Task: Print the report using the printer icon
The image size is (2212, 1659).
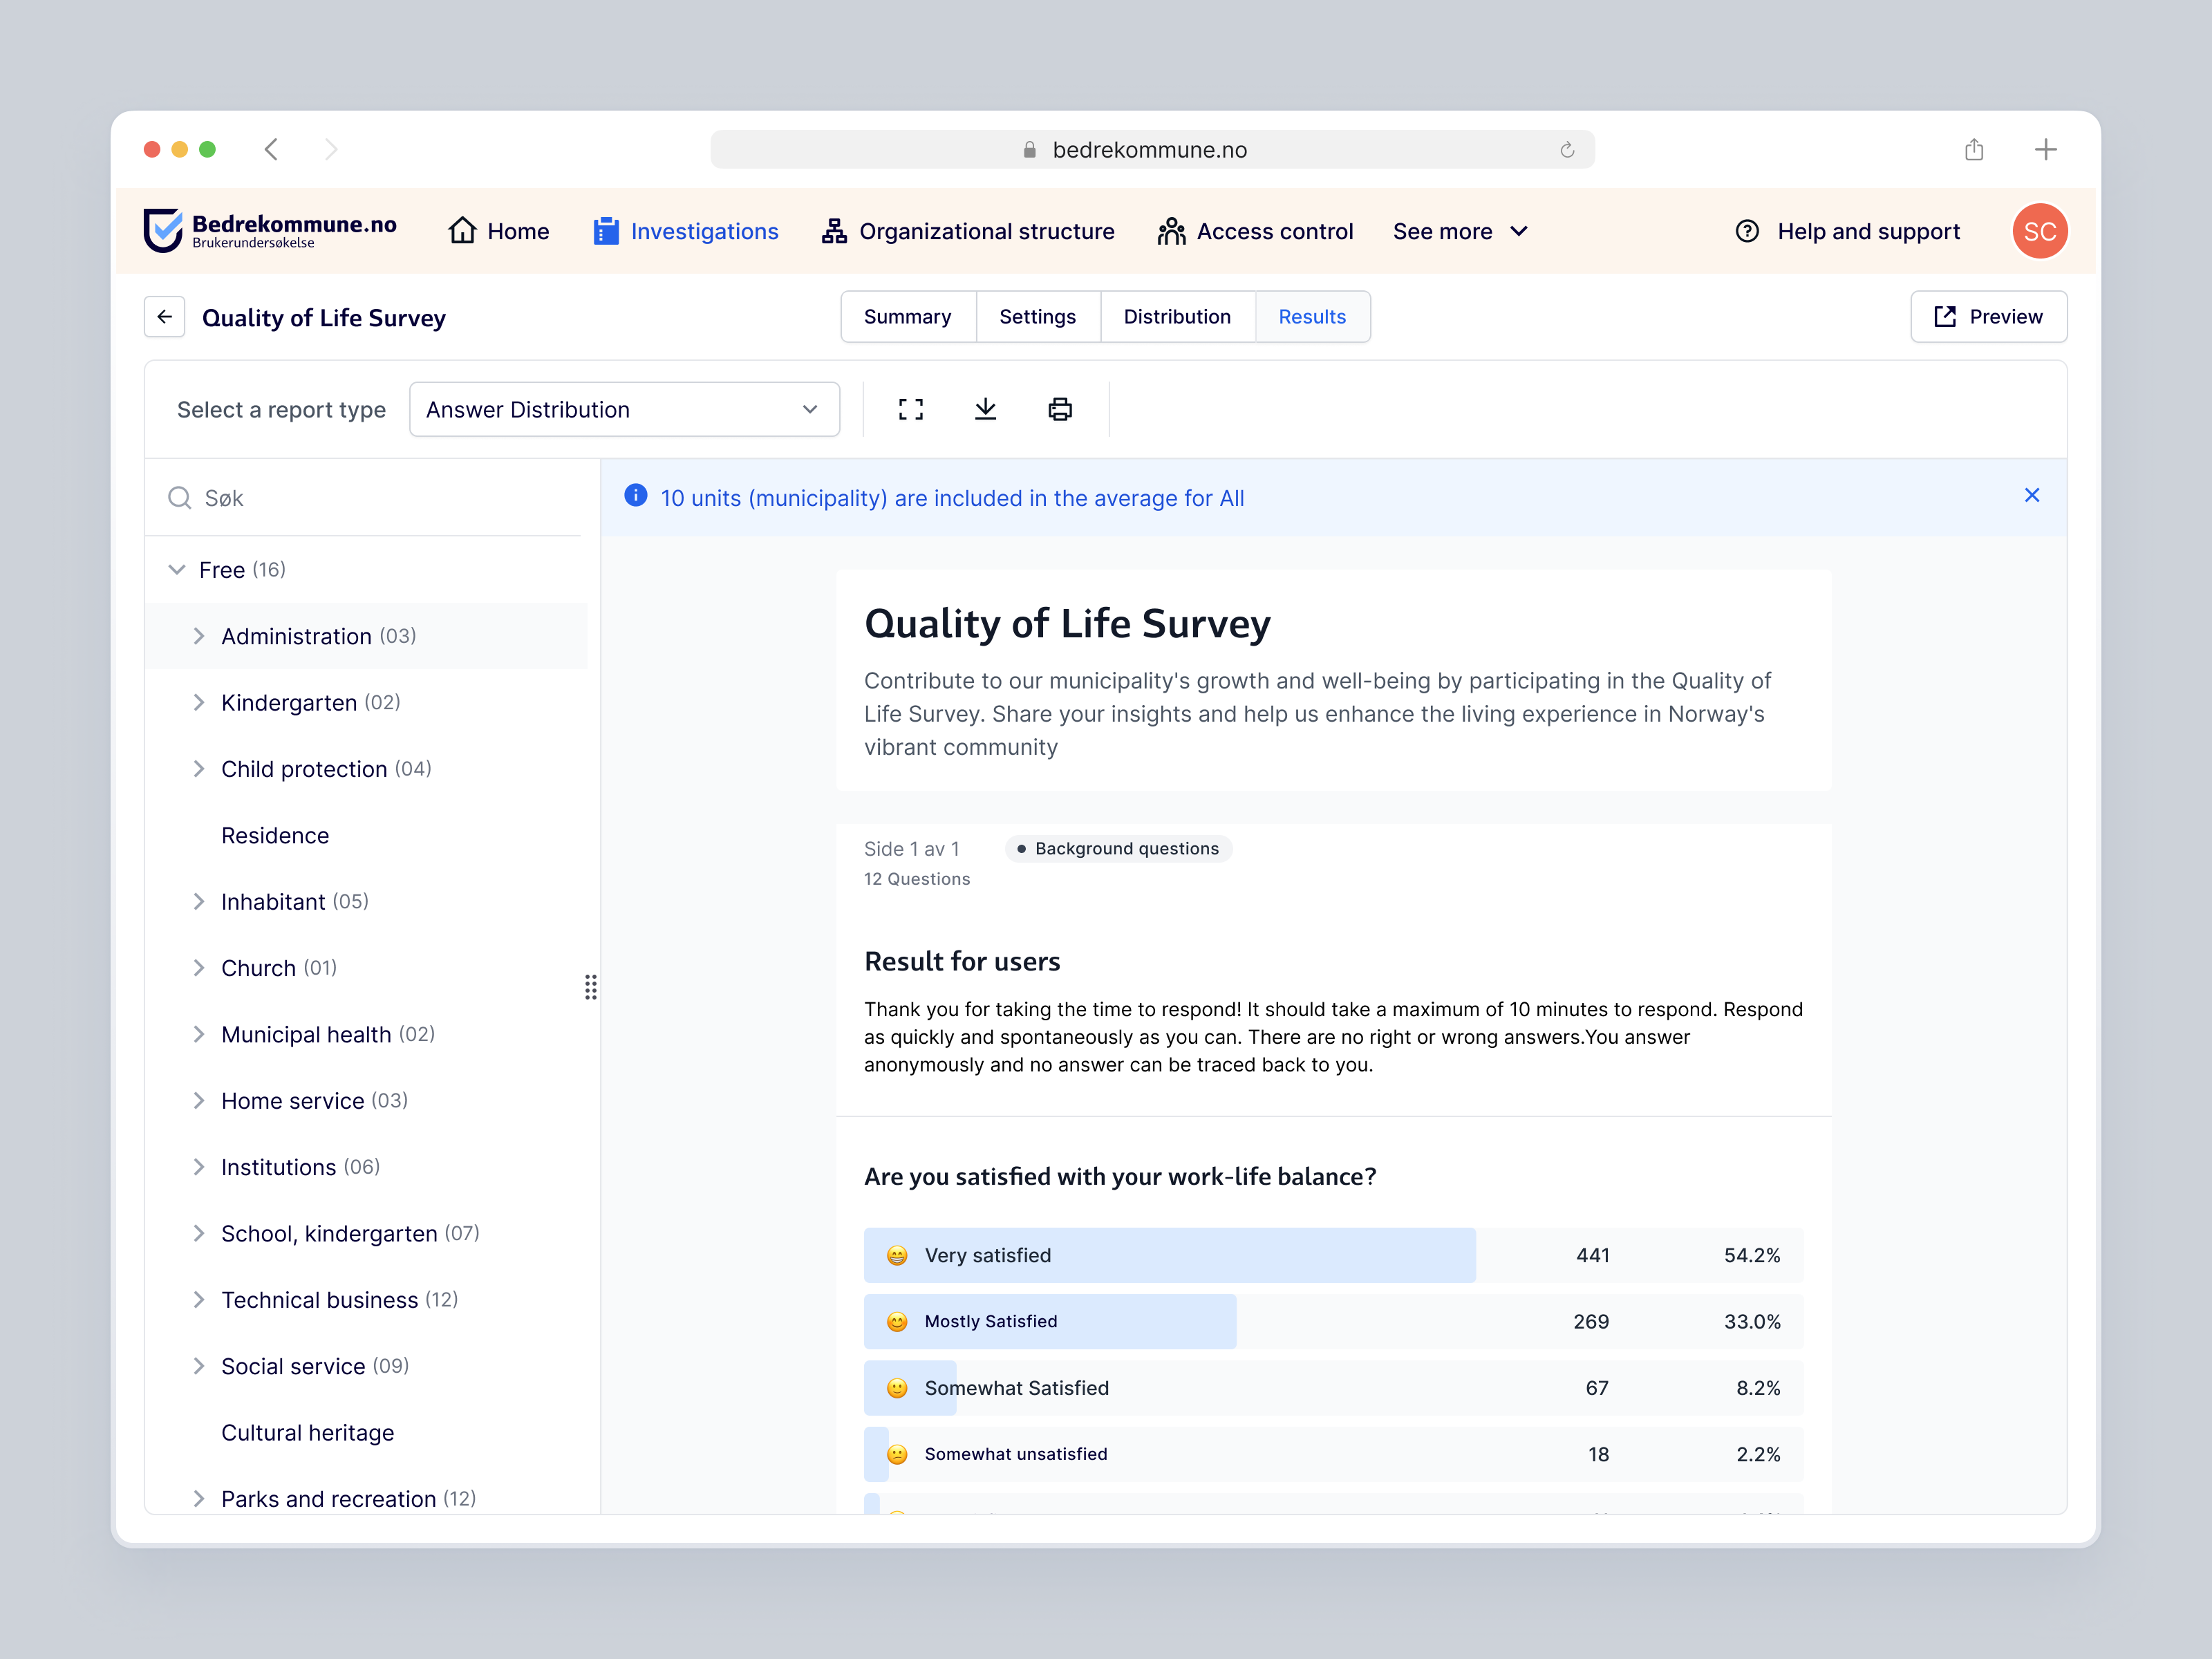Action: click(1060, 409)
